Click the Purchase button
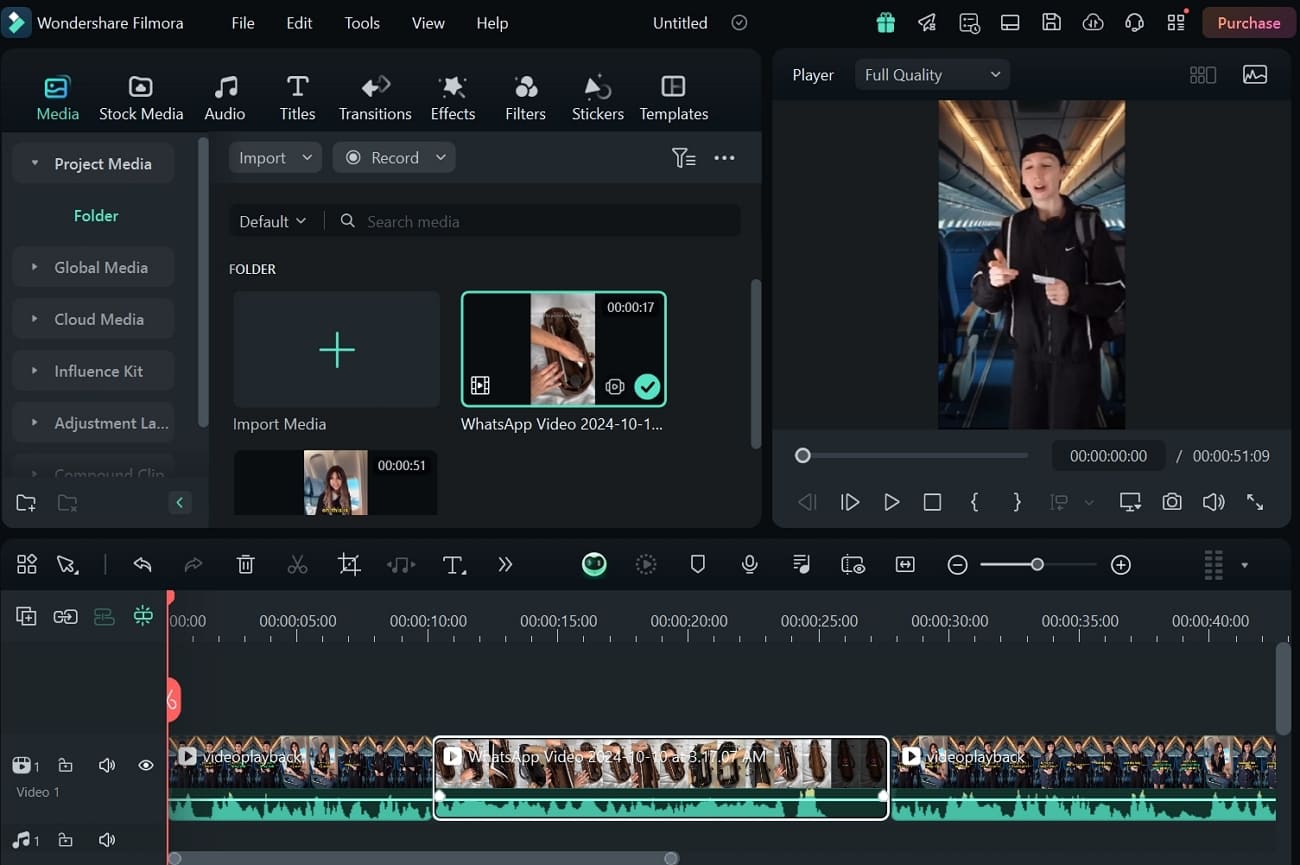 pos(1248,22)
